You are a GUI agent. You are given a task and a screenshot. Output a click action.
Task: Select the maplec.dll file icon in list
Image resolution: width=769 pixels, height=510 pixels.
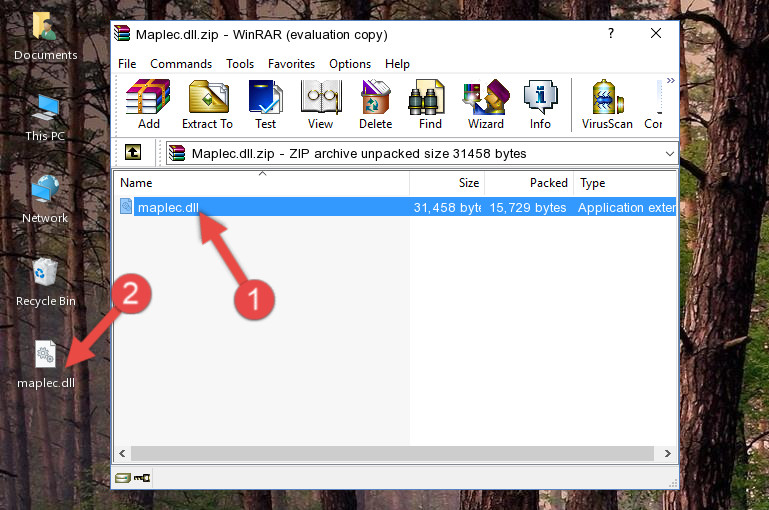tap(126, 206)
